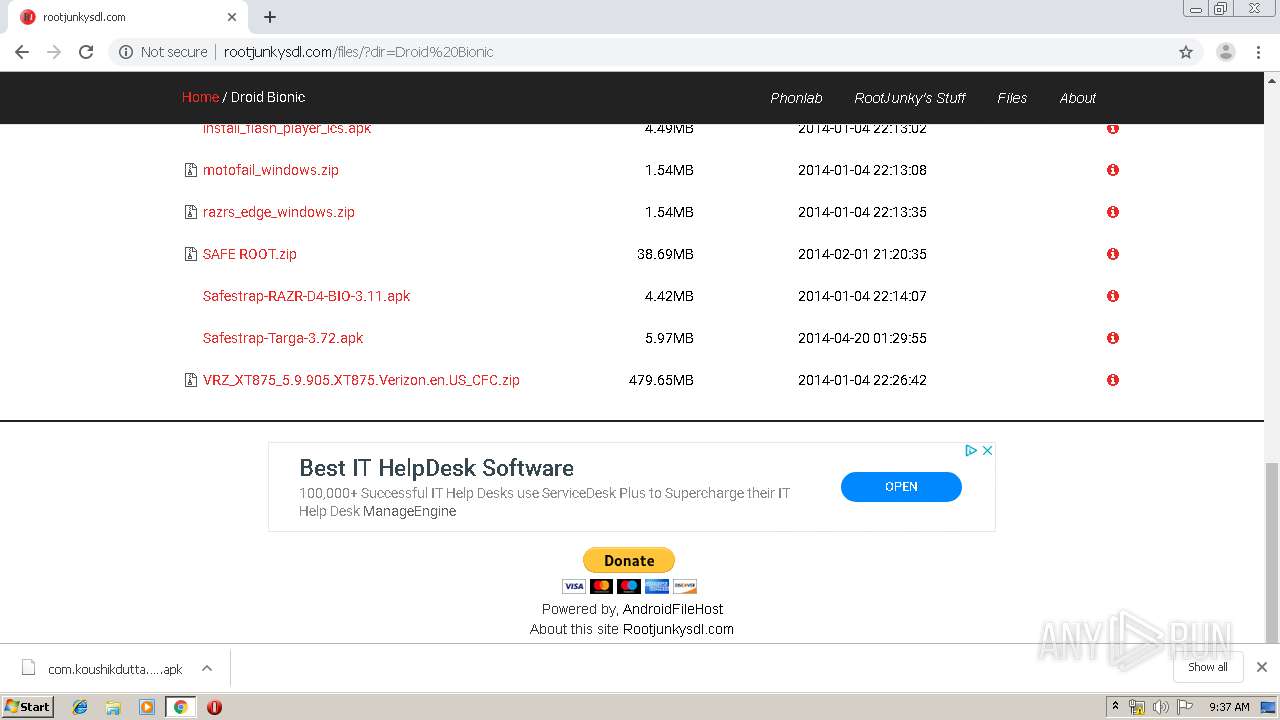Click the taskbar clock 9:37 AM
Screen dimensions: 1280x720
(1229, 707)
